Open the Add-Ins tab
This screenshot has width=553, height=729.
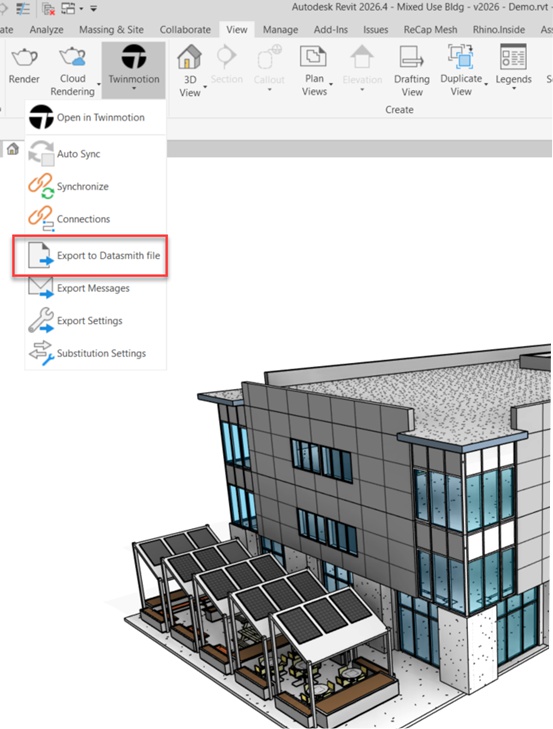click(331, 30)
